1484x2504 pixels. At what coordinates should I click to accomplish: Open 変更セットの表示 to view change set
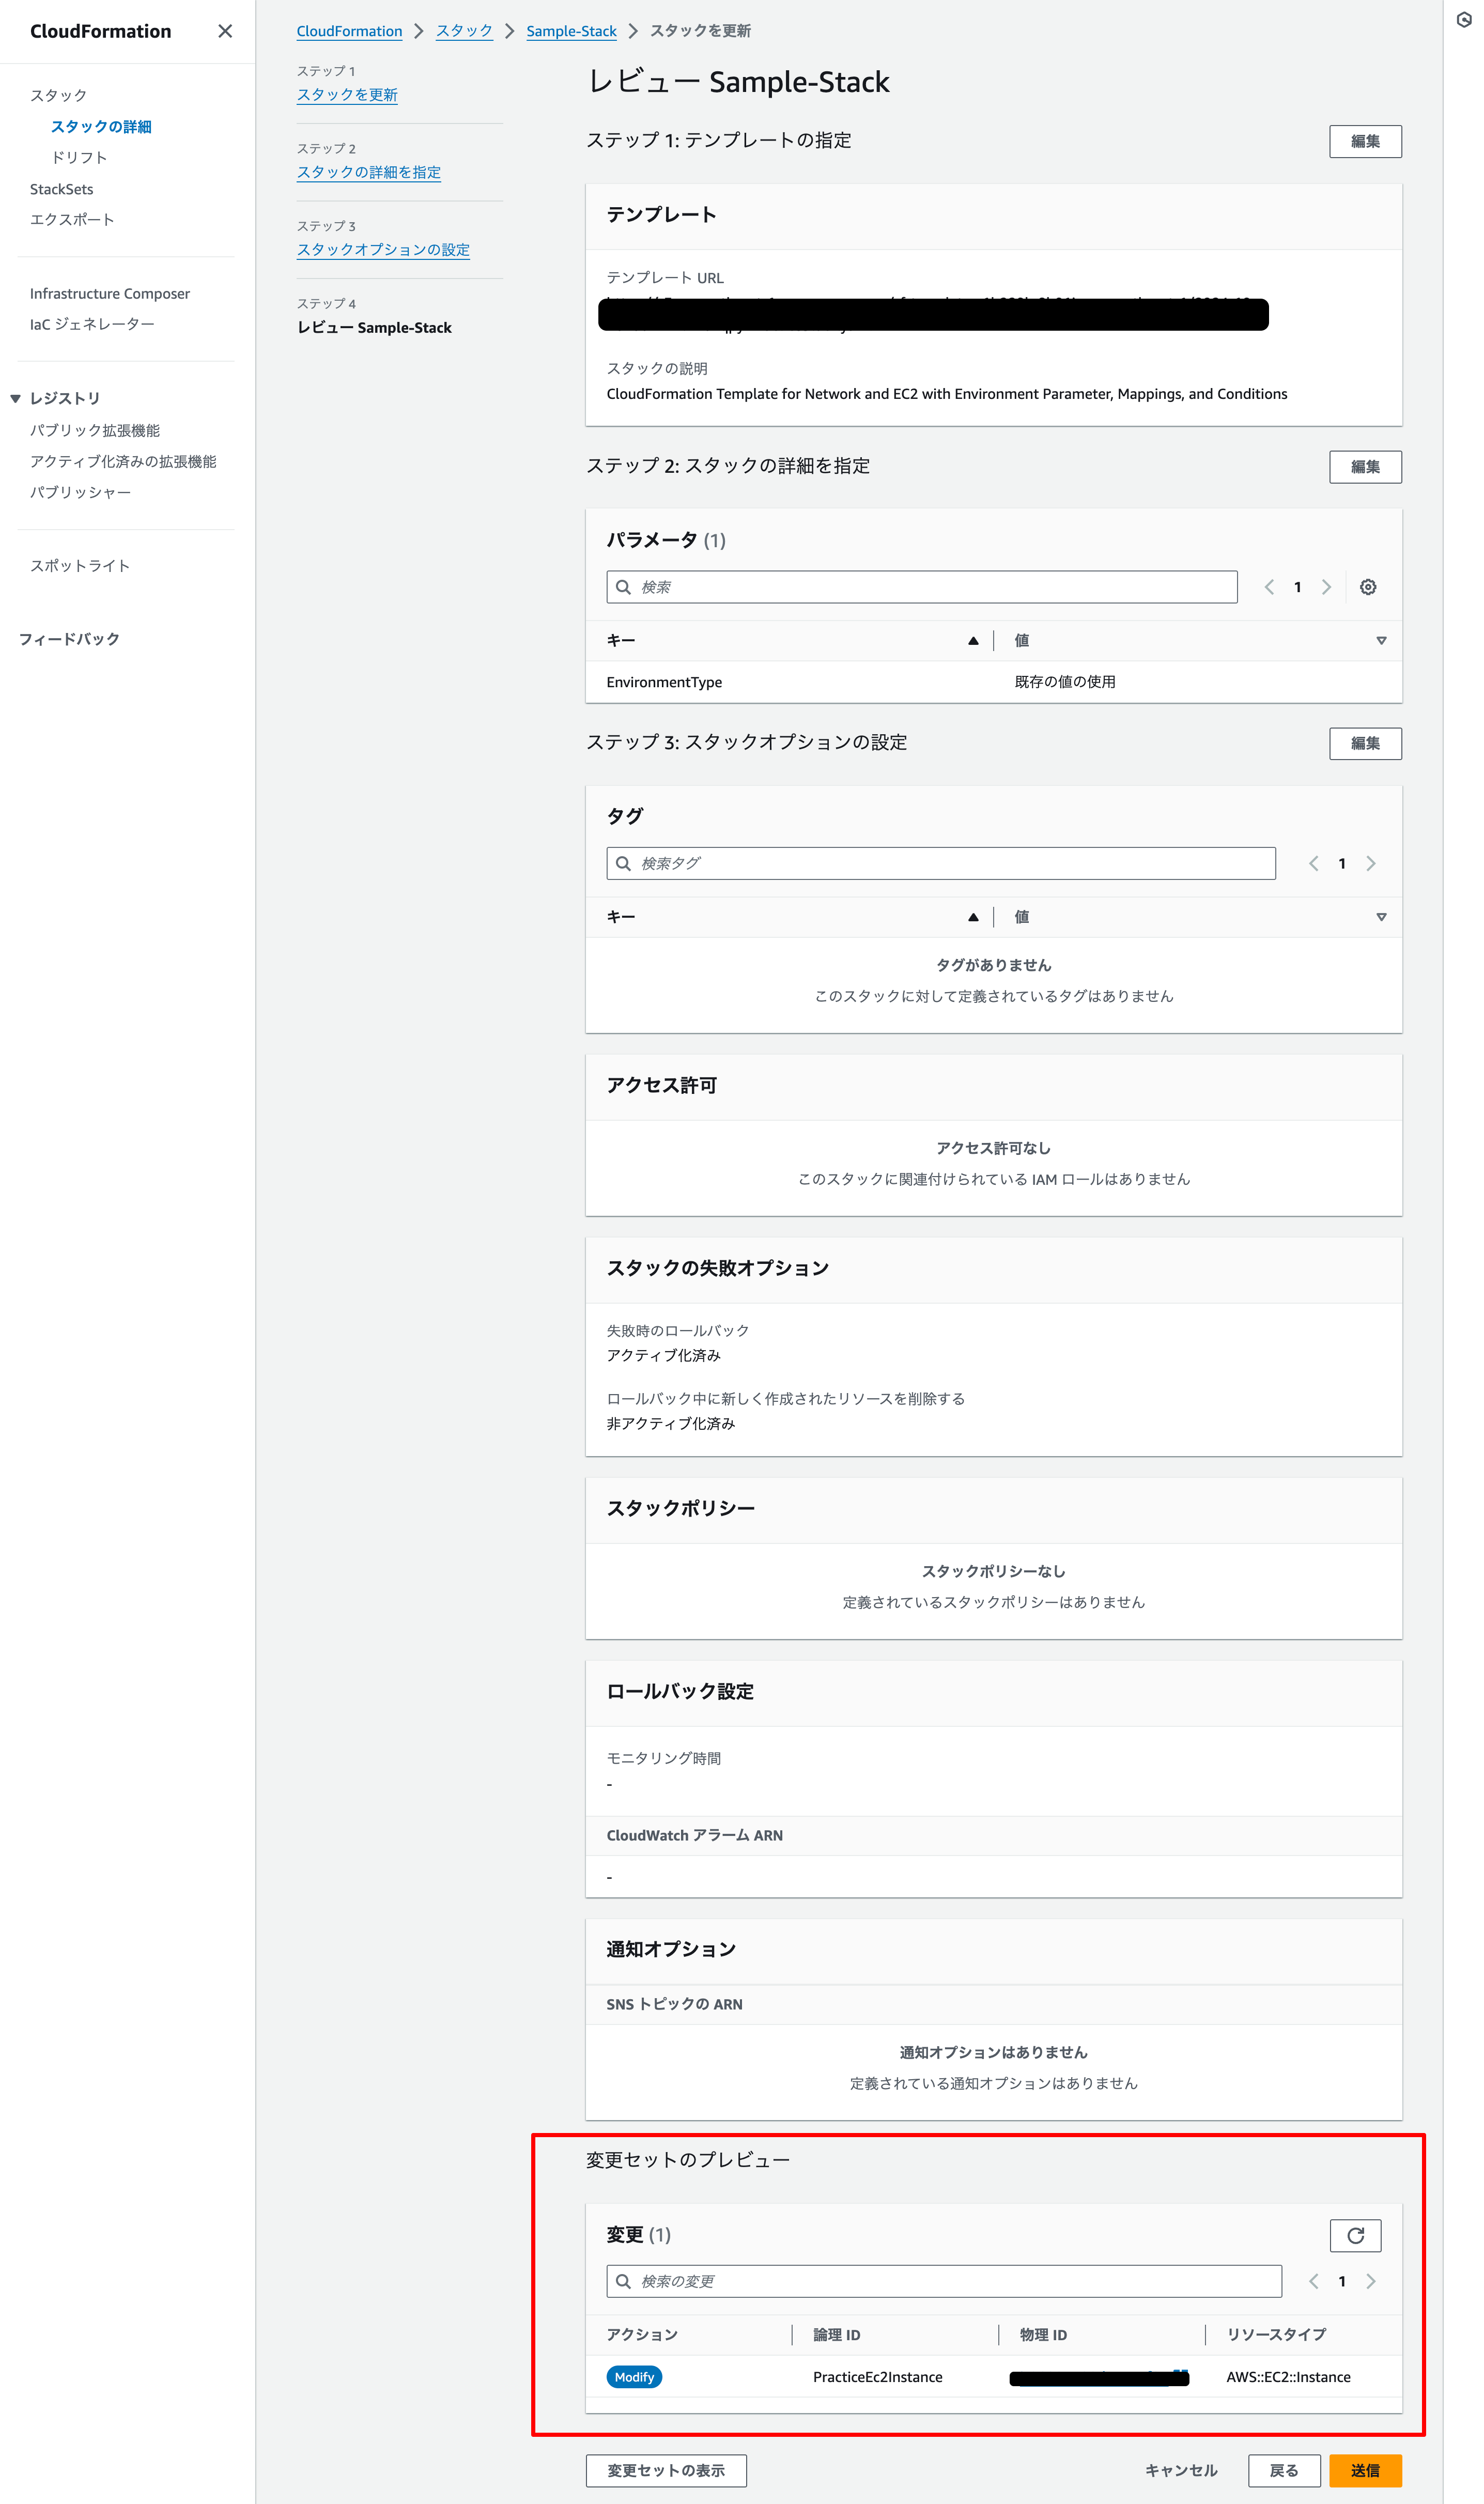click(665, 2470)
